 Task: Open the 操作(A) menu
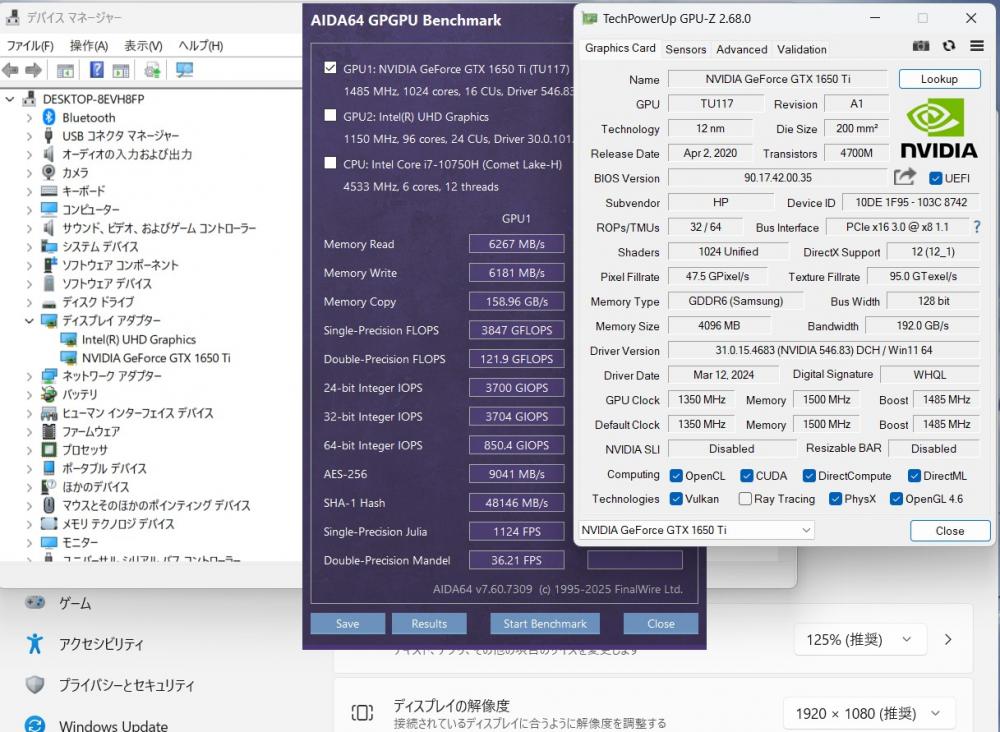pyautogui.click(x=89, y=46)
